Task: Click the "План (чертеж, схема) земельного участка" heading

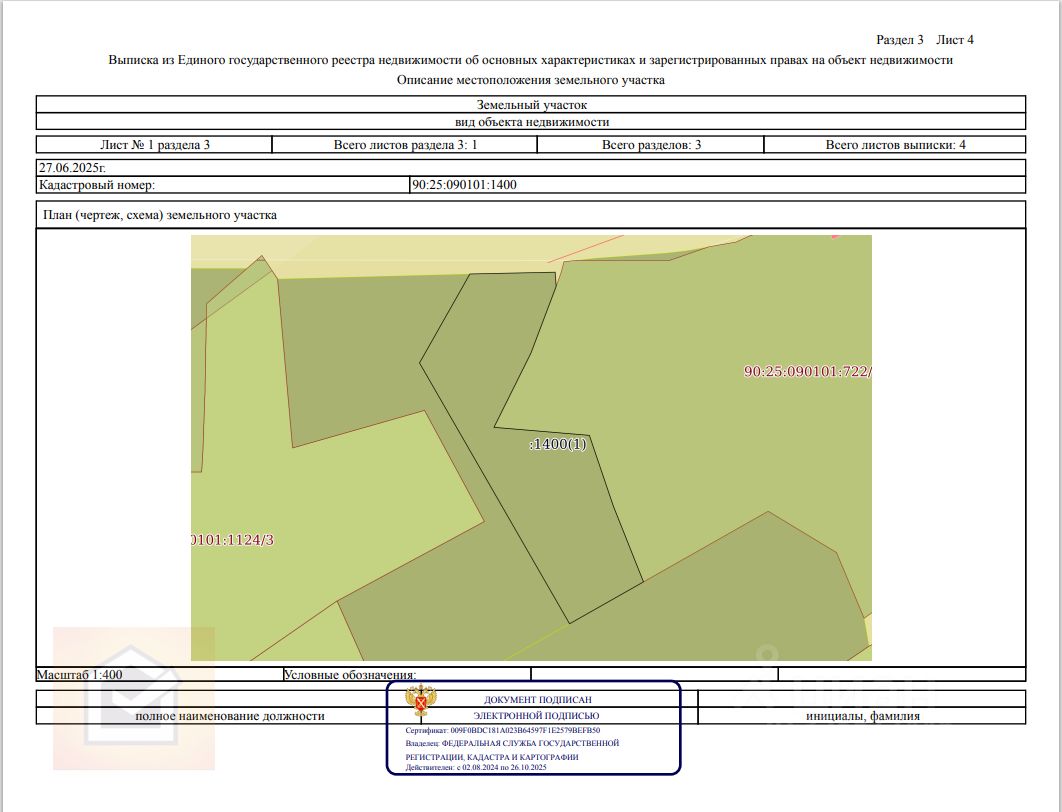Action: (x=159, y=215)
